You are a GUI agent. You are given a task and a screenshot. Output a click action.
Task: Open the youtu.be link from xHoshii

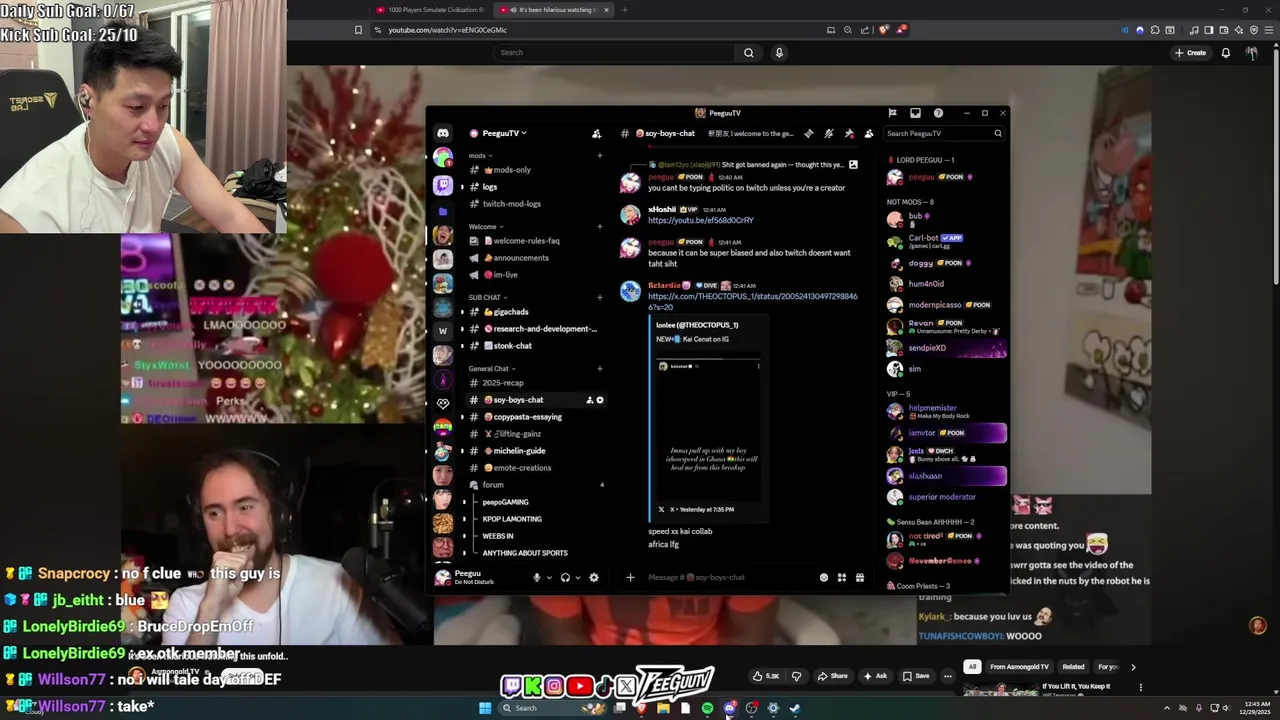click(x=700, y=220)
